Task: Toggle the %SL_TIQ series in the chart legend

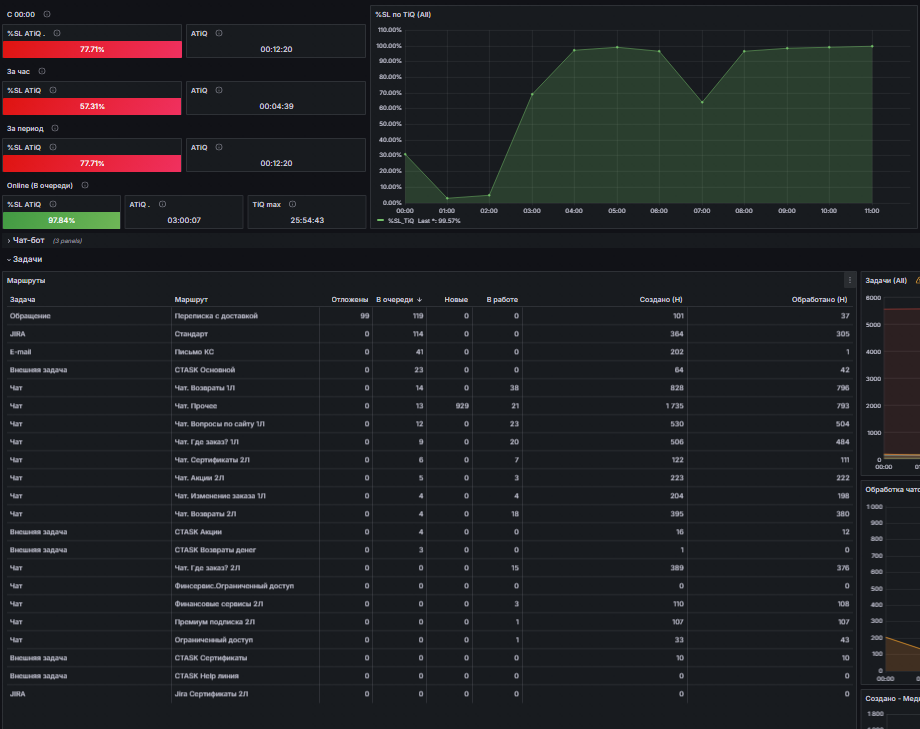Action: (401, 221)
